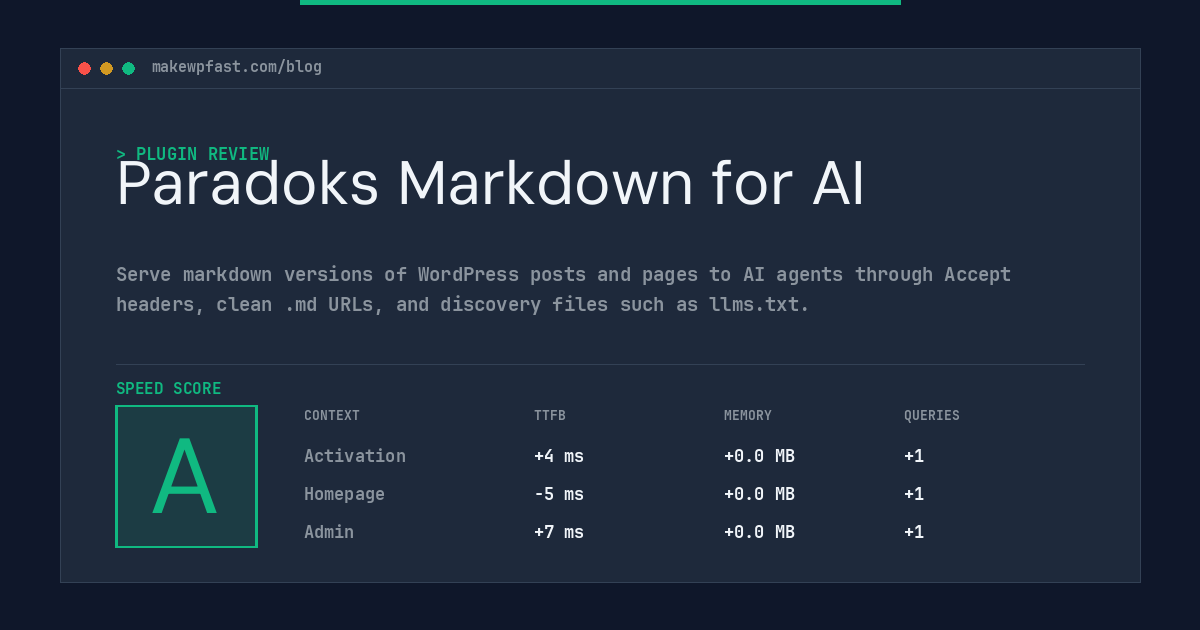Viewport: 1200px width, 630px height.
Task: Select the Admin row label
Action: [x=329, y=532]
